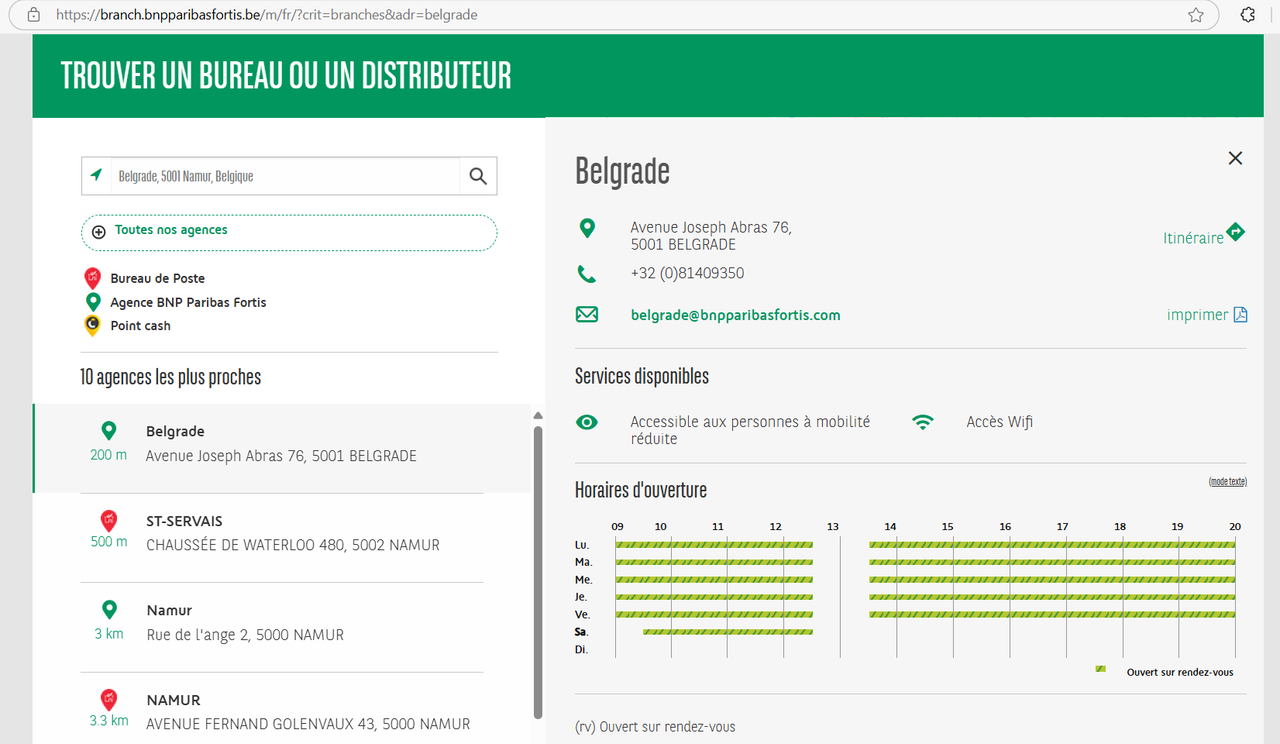
Task: Click the browser address bar URL
Action: tap(267, 15)
